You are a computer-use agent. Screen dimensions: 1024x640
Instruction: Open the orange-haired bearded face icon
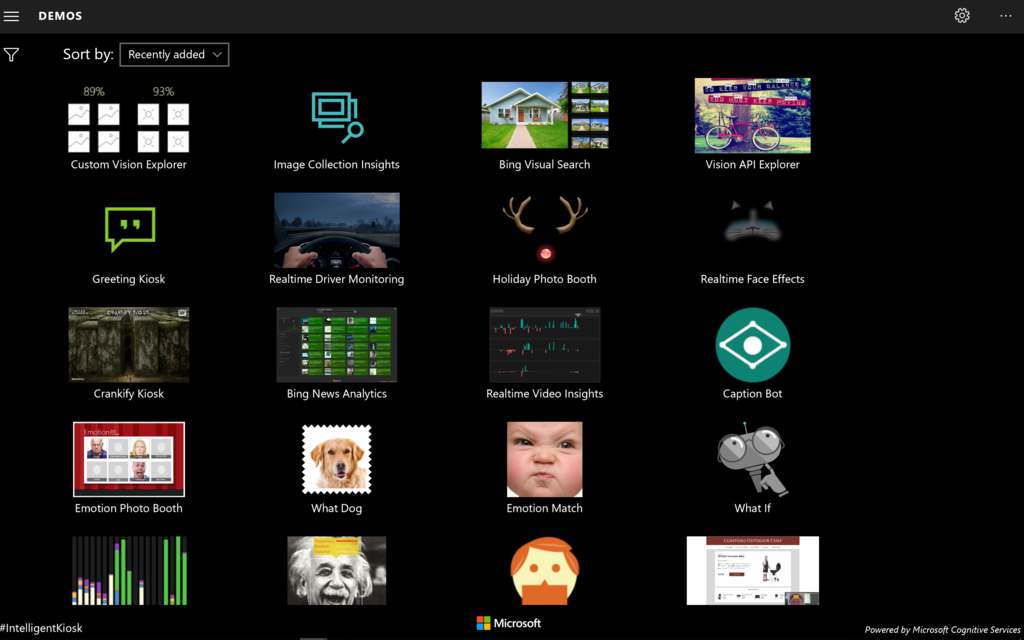pyautogui.click(x=545, y=571)
